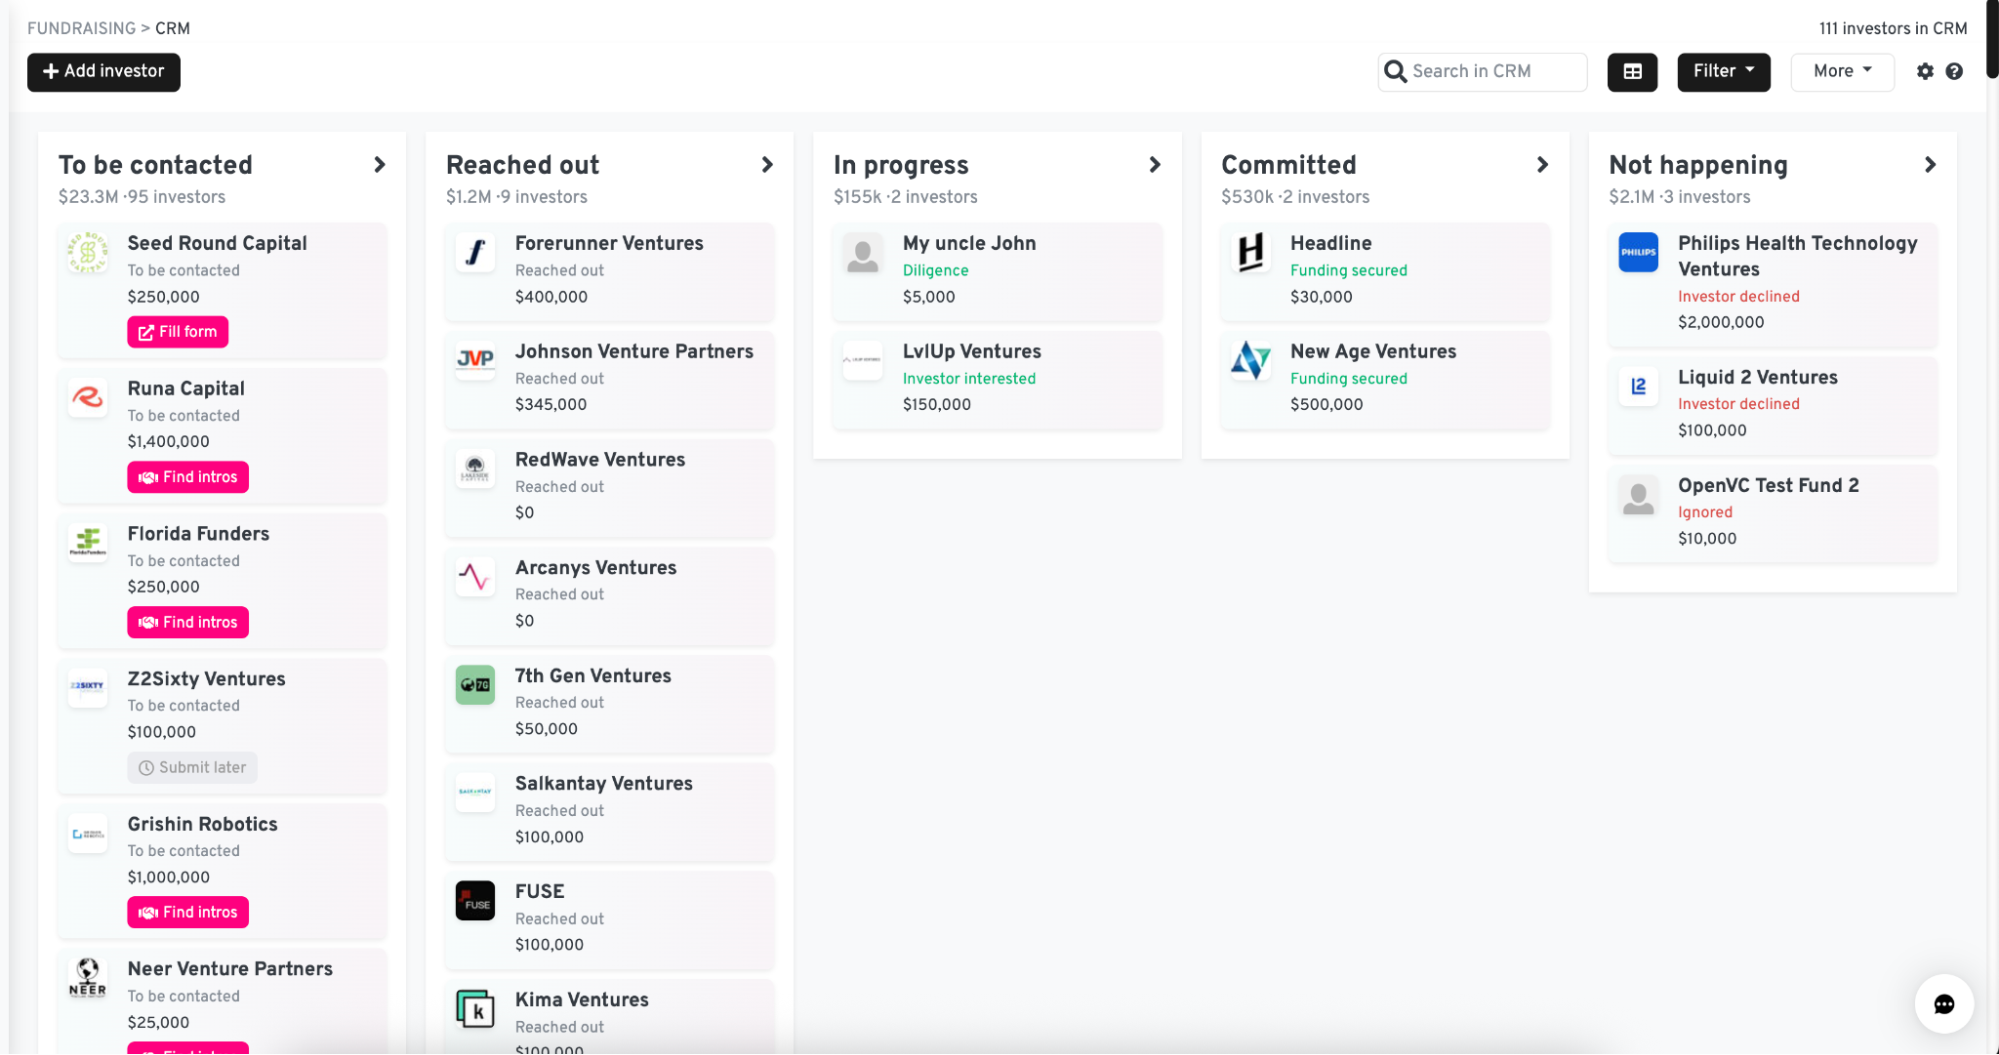
Task: Open the Arcanys Ventures card title
Action: 596,567
